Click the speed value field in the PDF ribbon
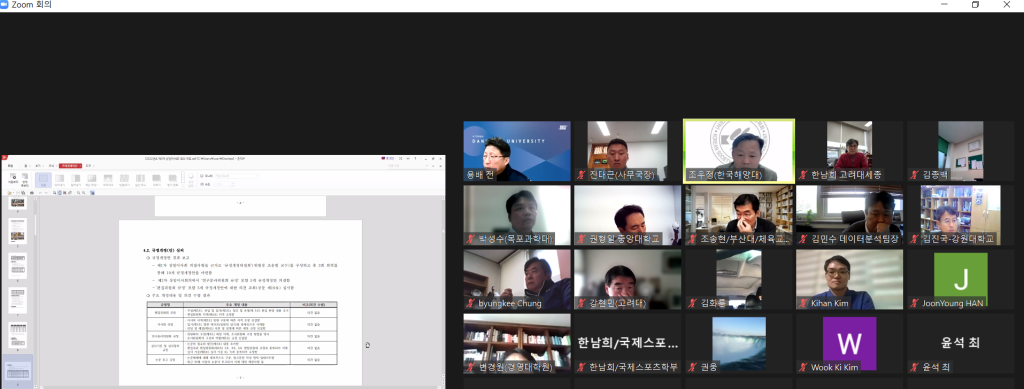 tap(224, 184)
